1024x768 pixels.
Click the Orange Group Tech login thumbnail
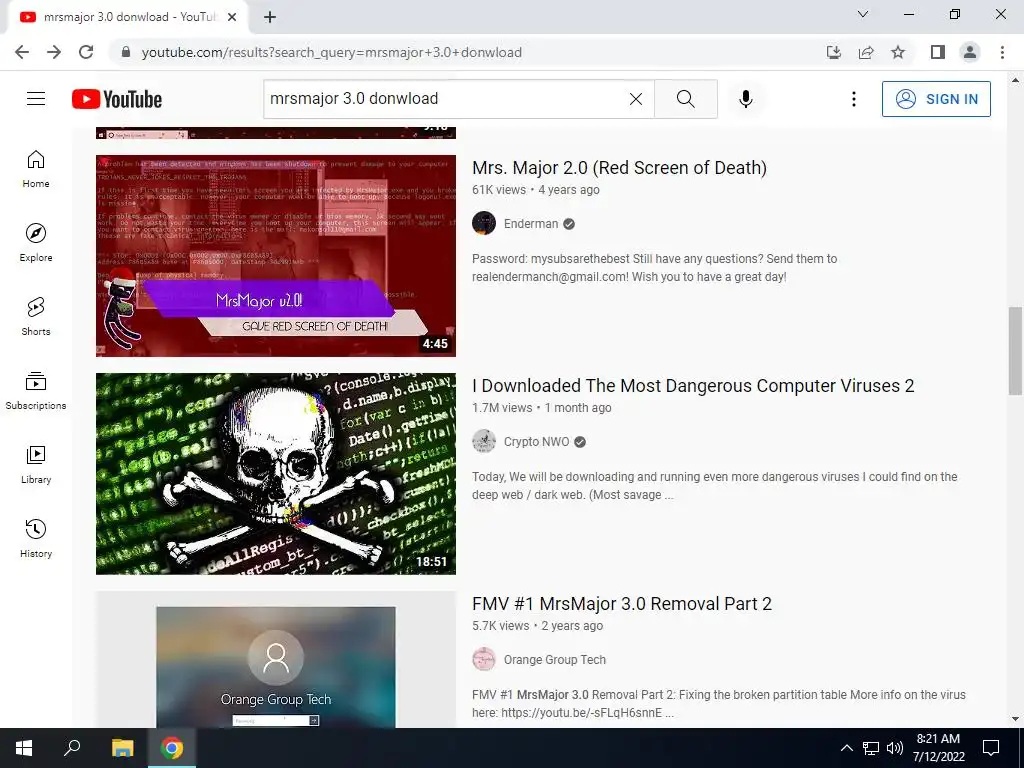coord(276,660)
